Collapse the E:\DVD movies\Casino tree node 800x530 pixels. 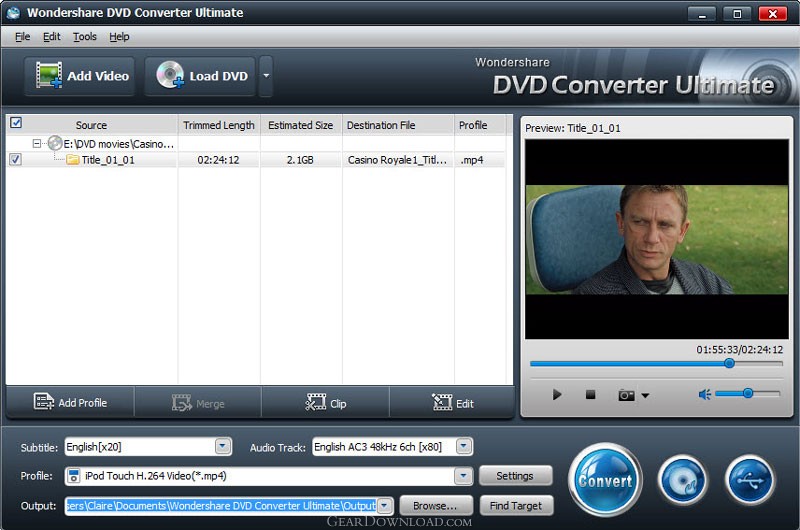coord(36,144)
